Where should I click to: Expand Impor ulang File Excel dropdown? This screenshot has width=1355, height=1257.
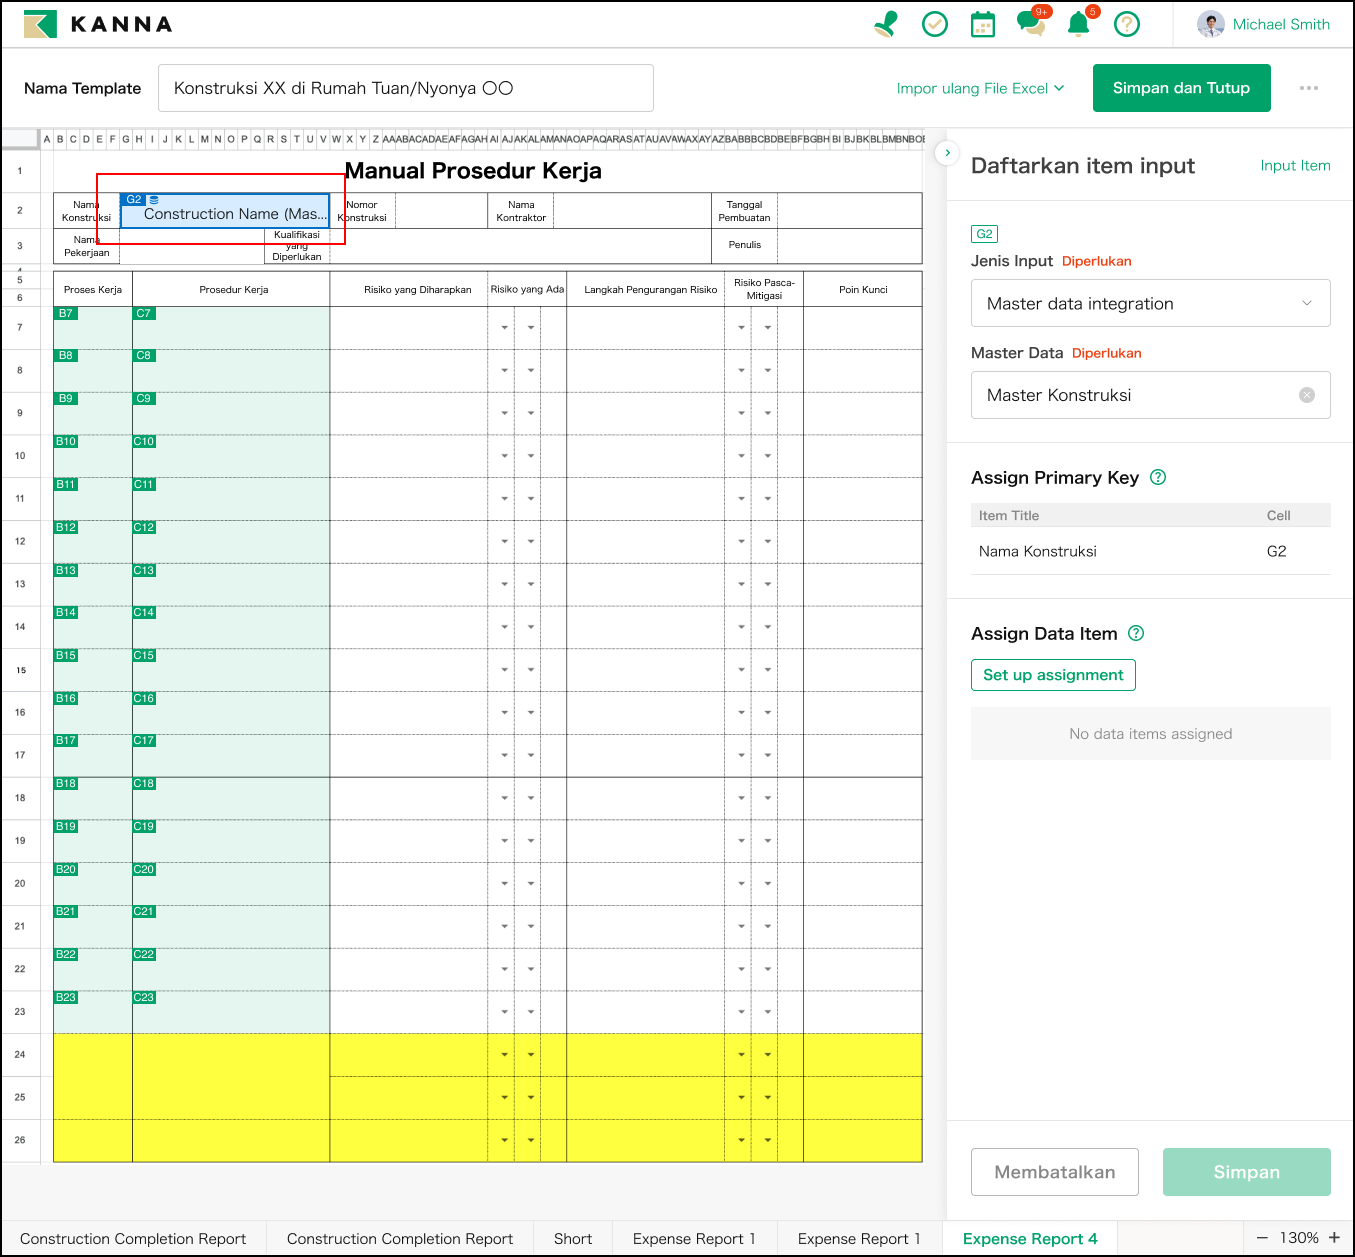pyautogui.click(x=980, y=88)
